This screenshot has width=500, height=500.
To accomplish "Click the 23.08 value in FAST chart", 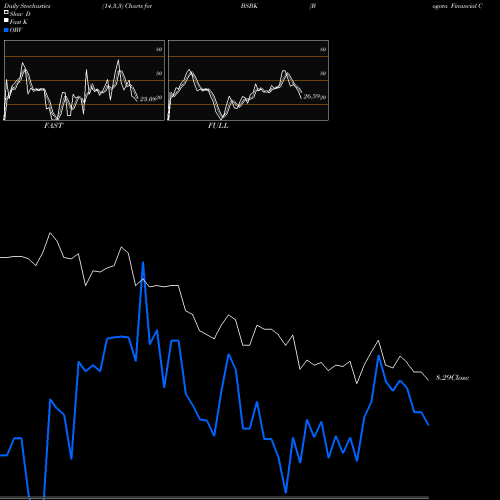I will [x=148, y=99].
